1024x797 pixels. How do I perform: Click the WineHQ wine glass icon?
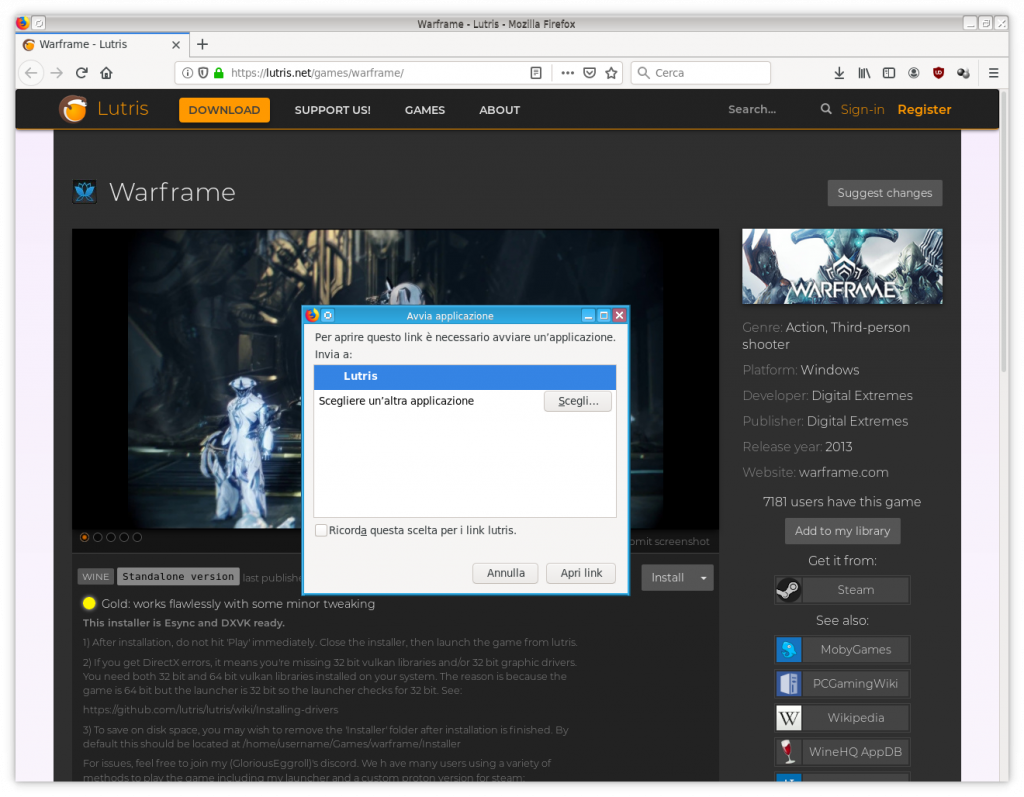(x=788, y=752)
